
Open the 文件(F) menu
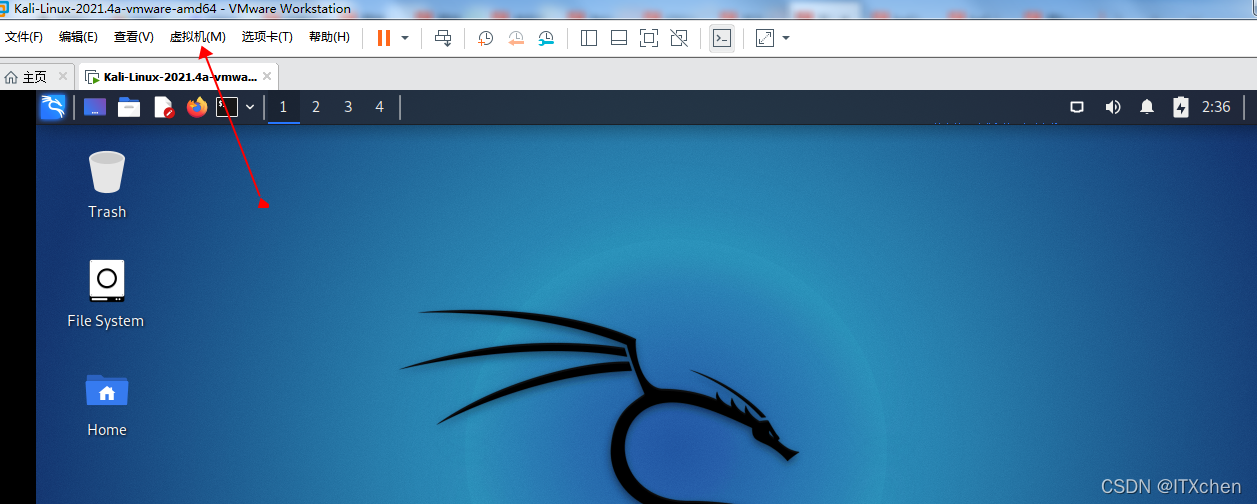pyautogui.click(x=24, y=37)
